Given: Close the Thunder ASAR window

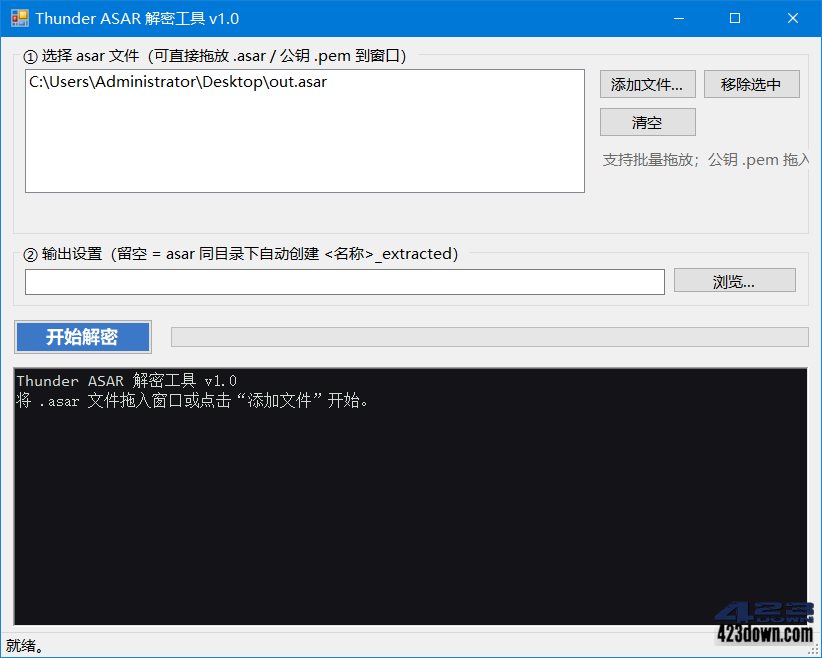Looking at the screenshot, I should [793, 18].
